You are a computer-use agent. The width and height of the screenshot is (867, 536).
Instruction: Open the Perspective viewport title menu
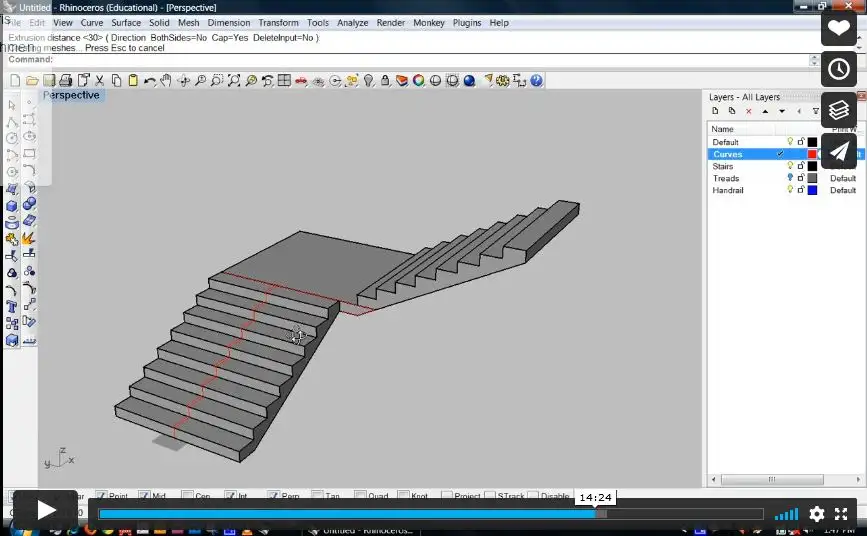pos(71,95)
